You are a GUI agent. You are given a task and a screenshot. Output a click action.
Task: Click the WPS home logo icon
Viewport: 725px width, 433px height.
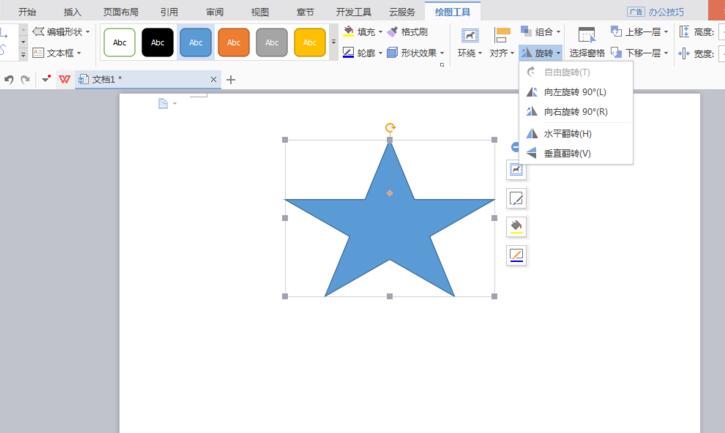click(x=64, y=80)
